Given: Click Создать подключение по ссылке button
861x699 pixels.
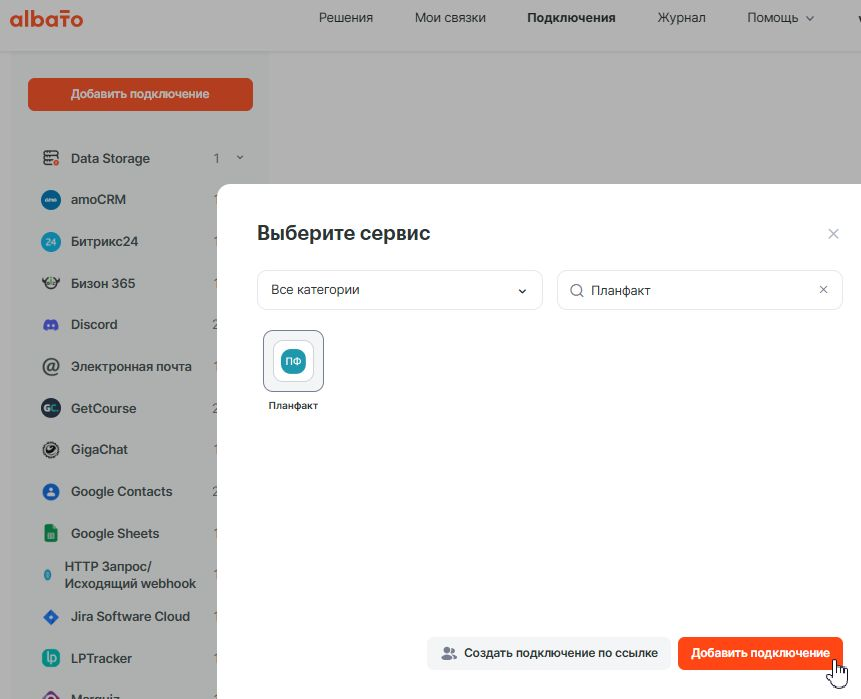Looking at the screenshot, I should [x=549, y=653].
